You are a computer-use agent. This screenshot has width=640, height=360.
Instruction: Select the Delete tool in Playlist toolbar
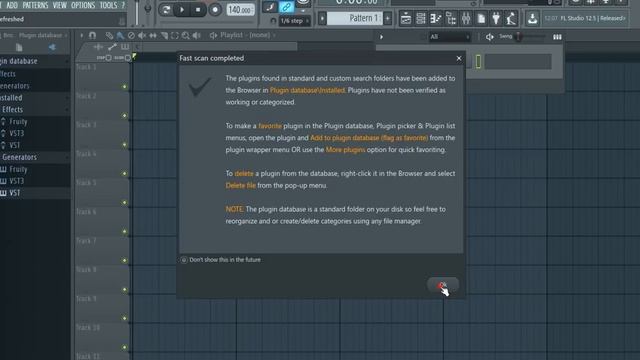[x=131, y=36]
